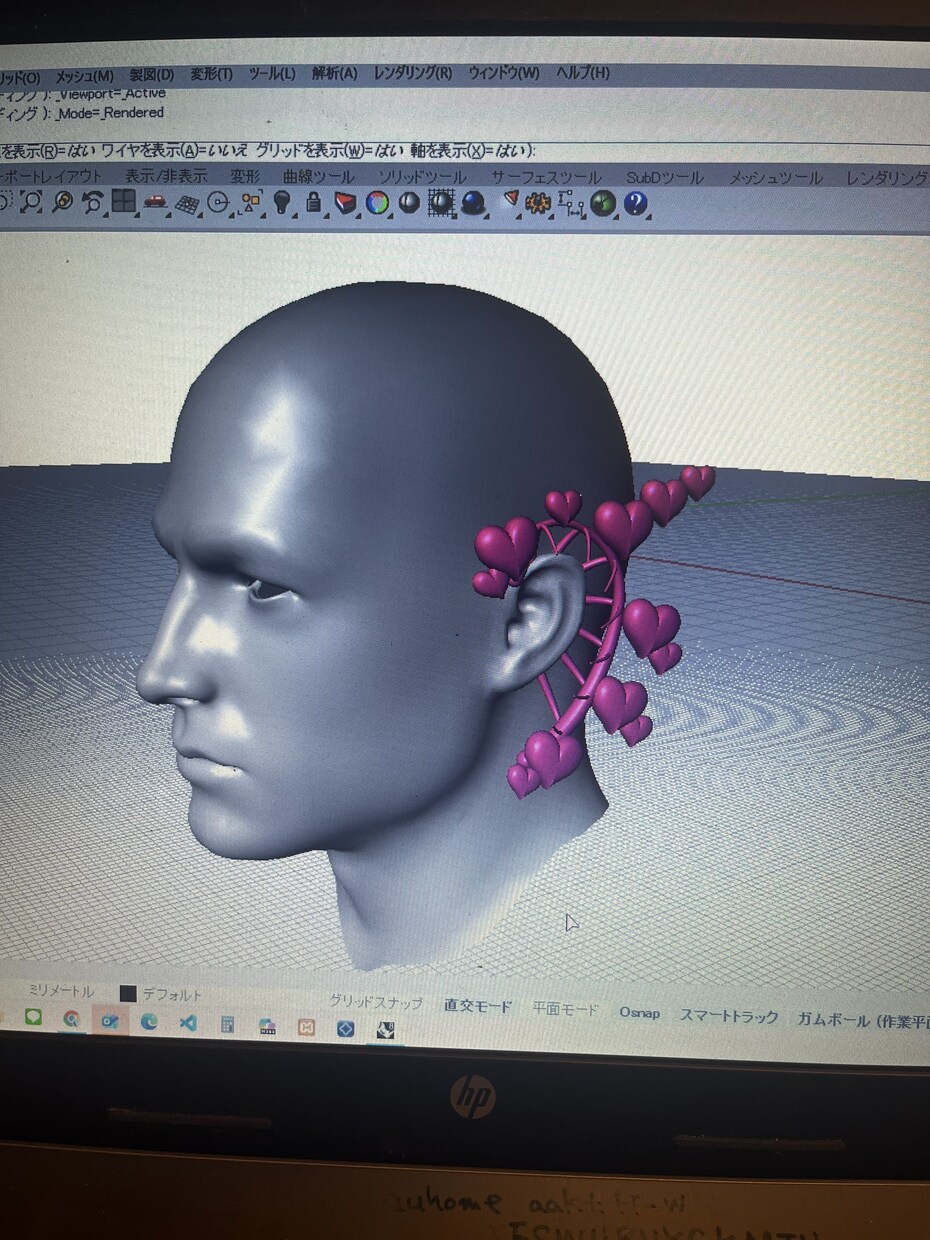Click the Zoom Selected toolbar icon
Image resolution: width=930 pixels, height=1240 pixels.
click(62, 201)
